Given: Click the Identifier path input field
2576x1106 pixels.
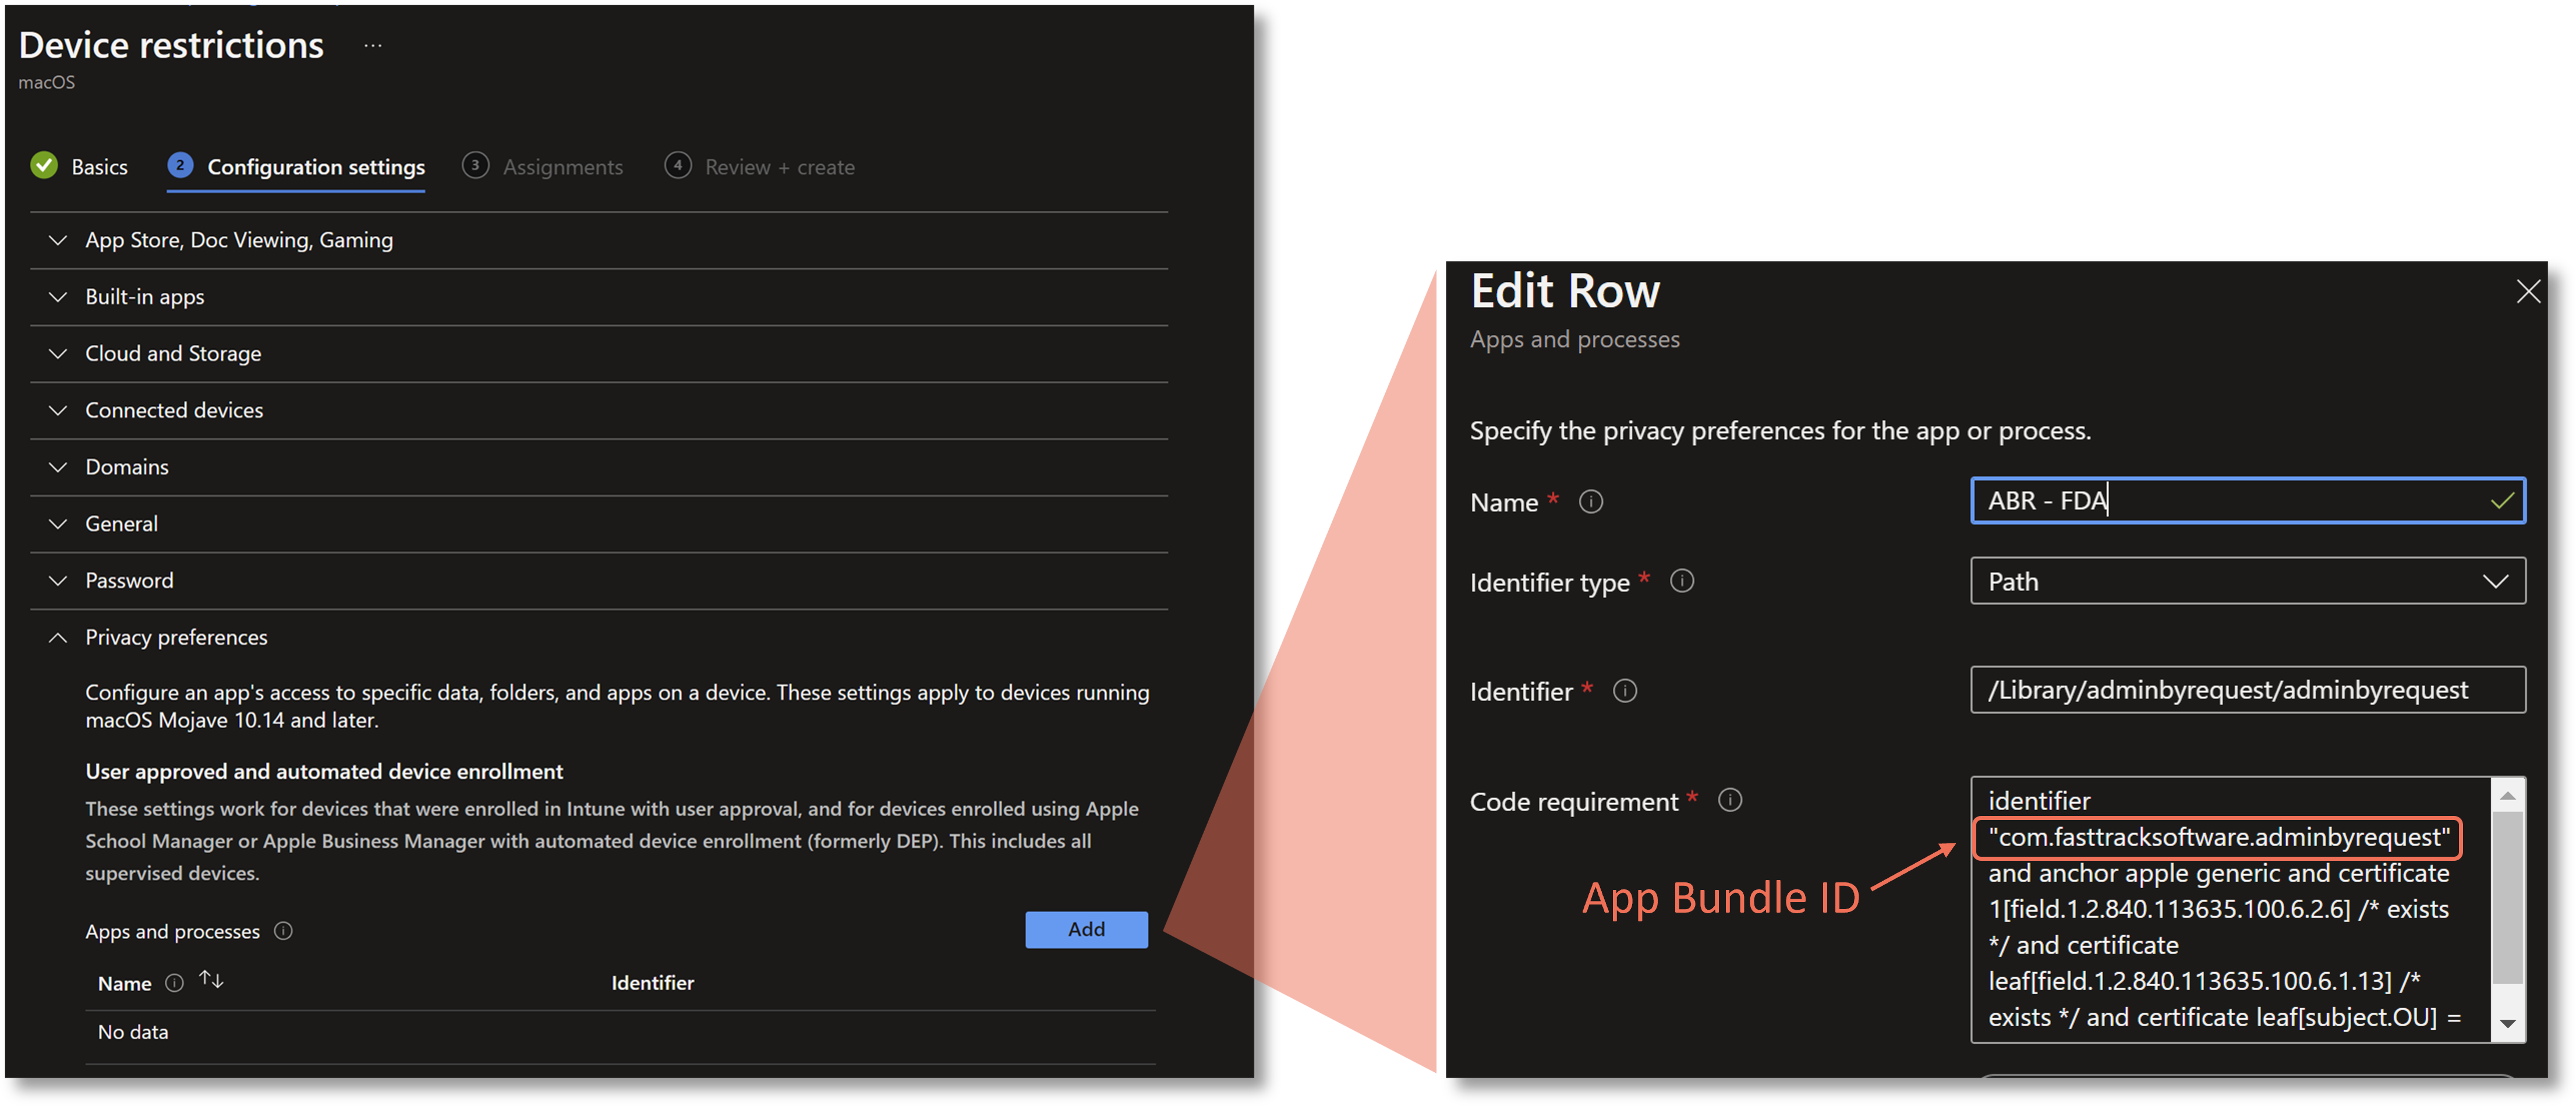Looking at the screenshot, I should pyautogui.click(x=2247, y=690).
